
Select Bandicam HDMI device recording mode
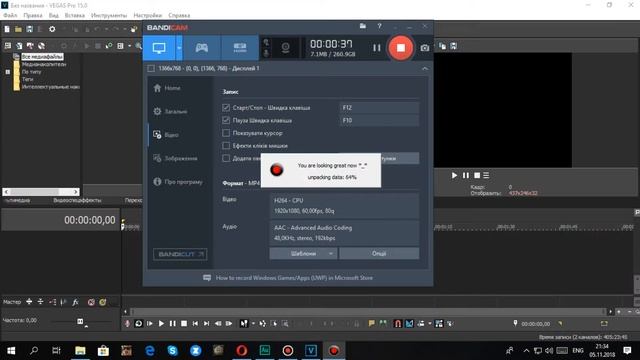point(240,48)
